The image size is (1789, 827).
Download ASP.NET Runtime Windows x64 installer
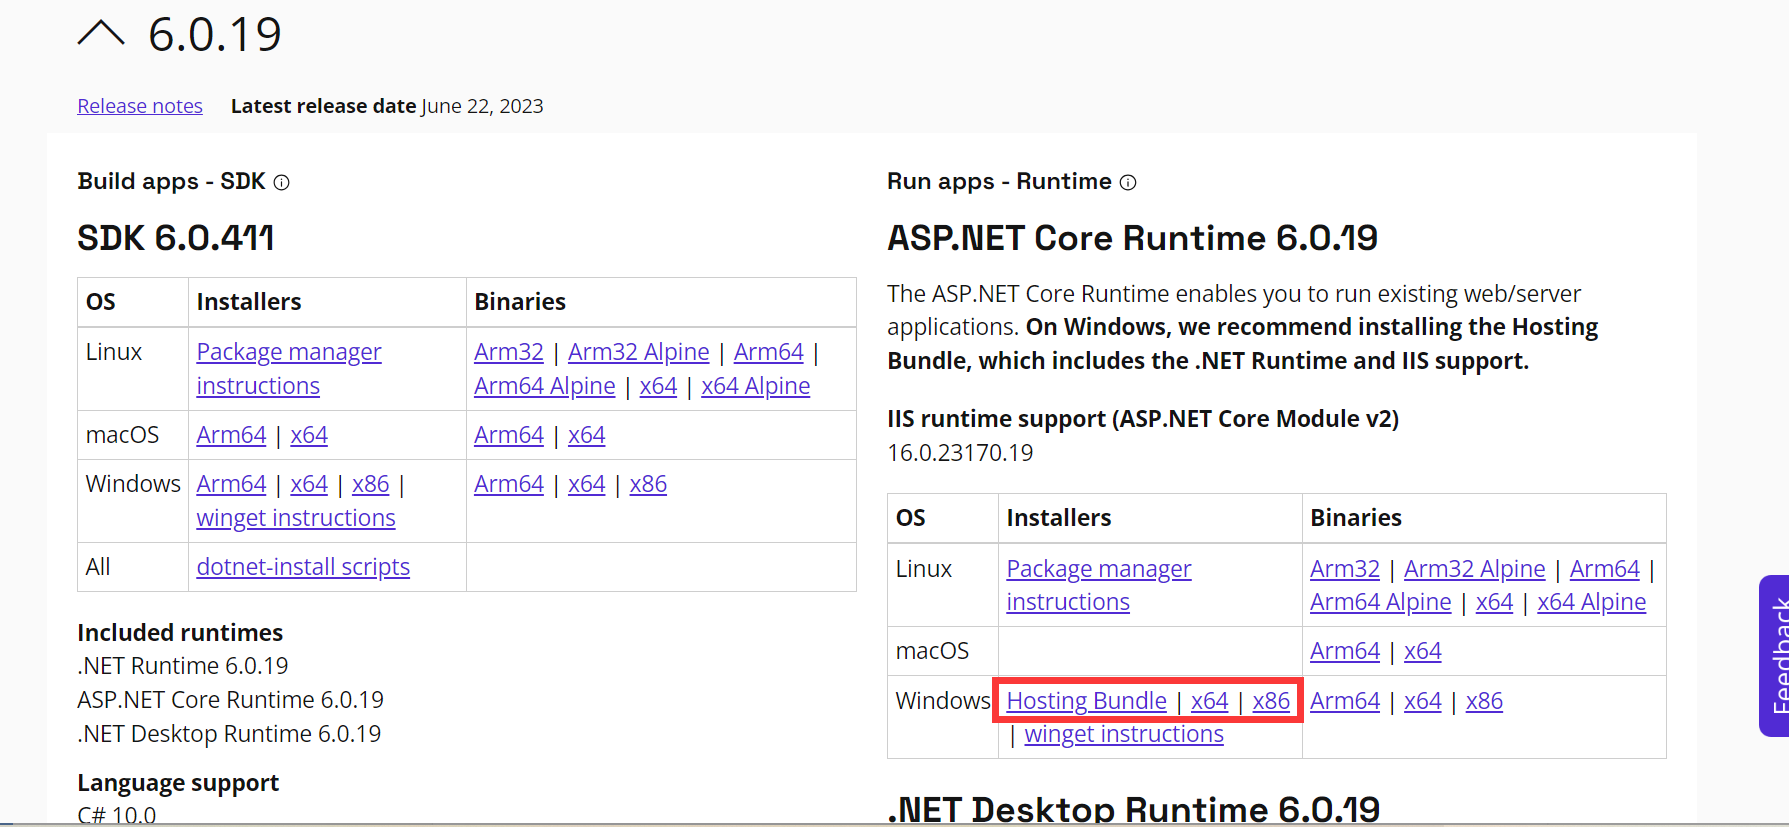1210,701
